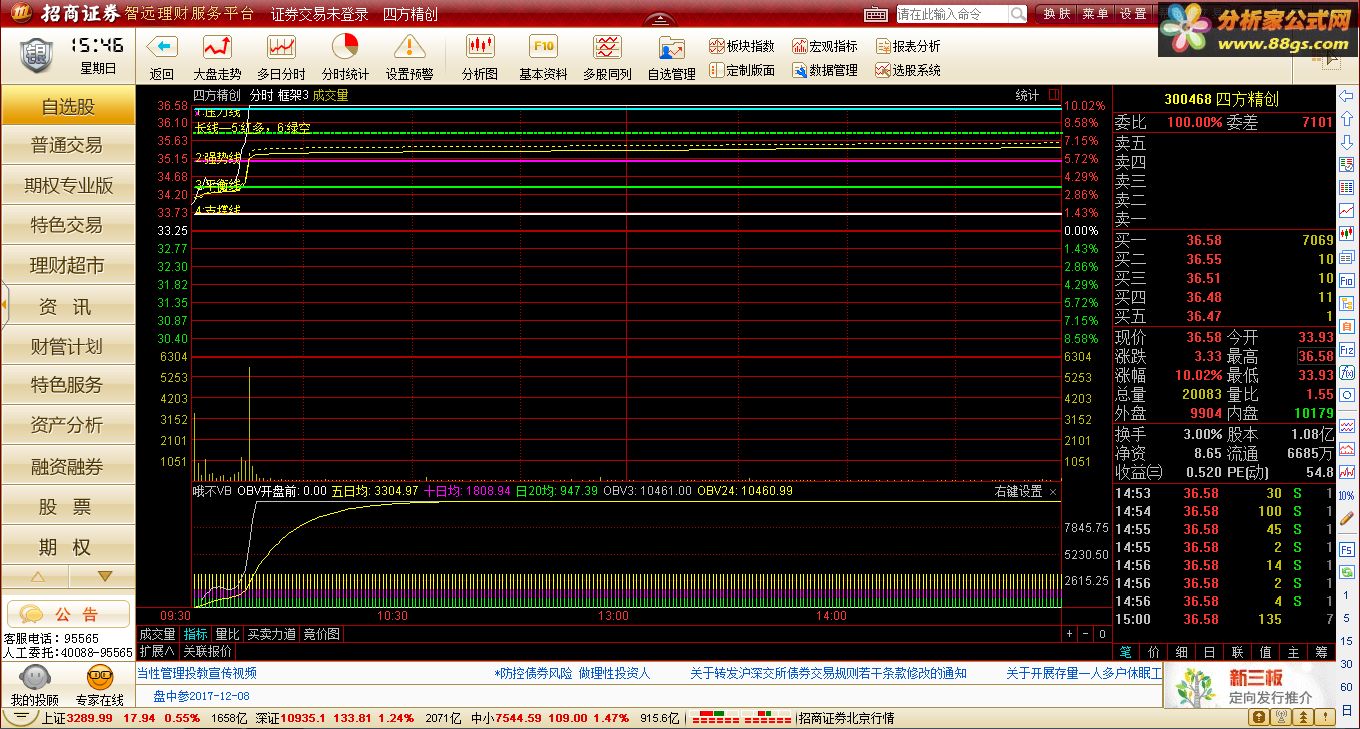The width and height of the screenshot is (1360, 729).
Task: Open 宏观指标 macro indicators
Action: [825, 46]
